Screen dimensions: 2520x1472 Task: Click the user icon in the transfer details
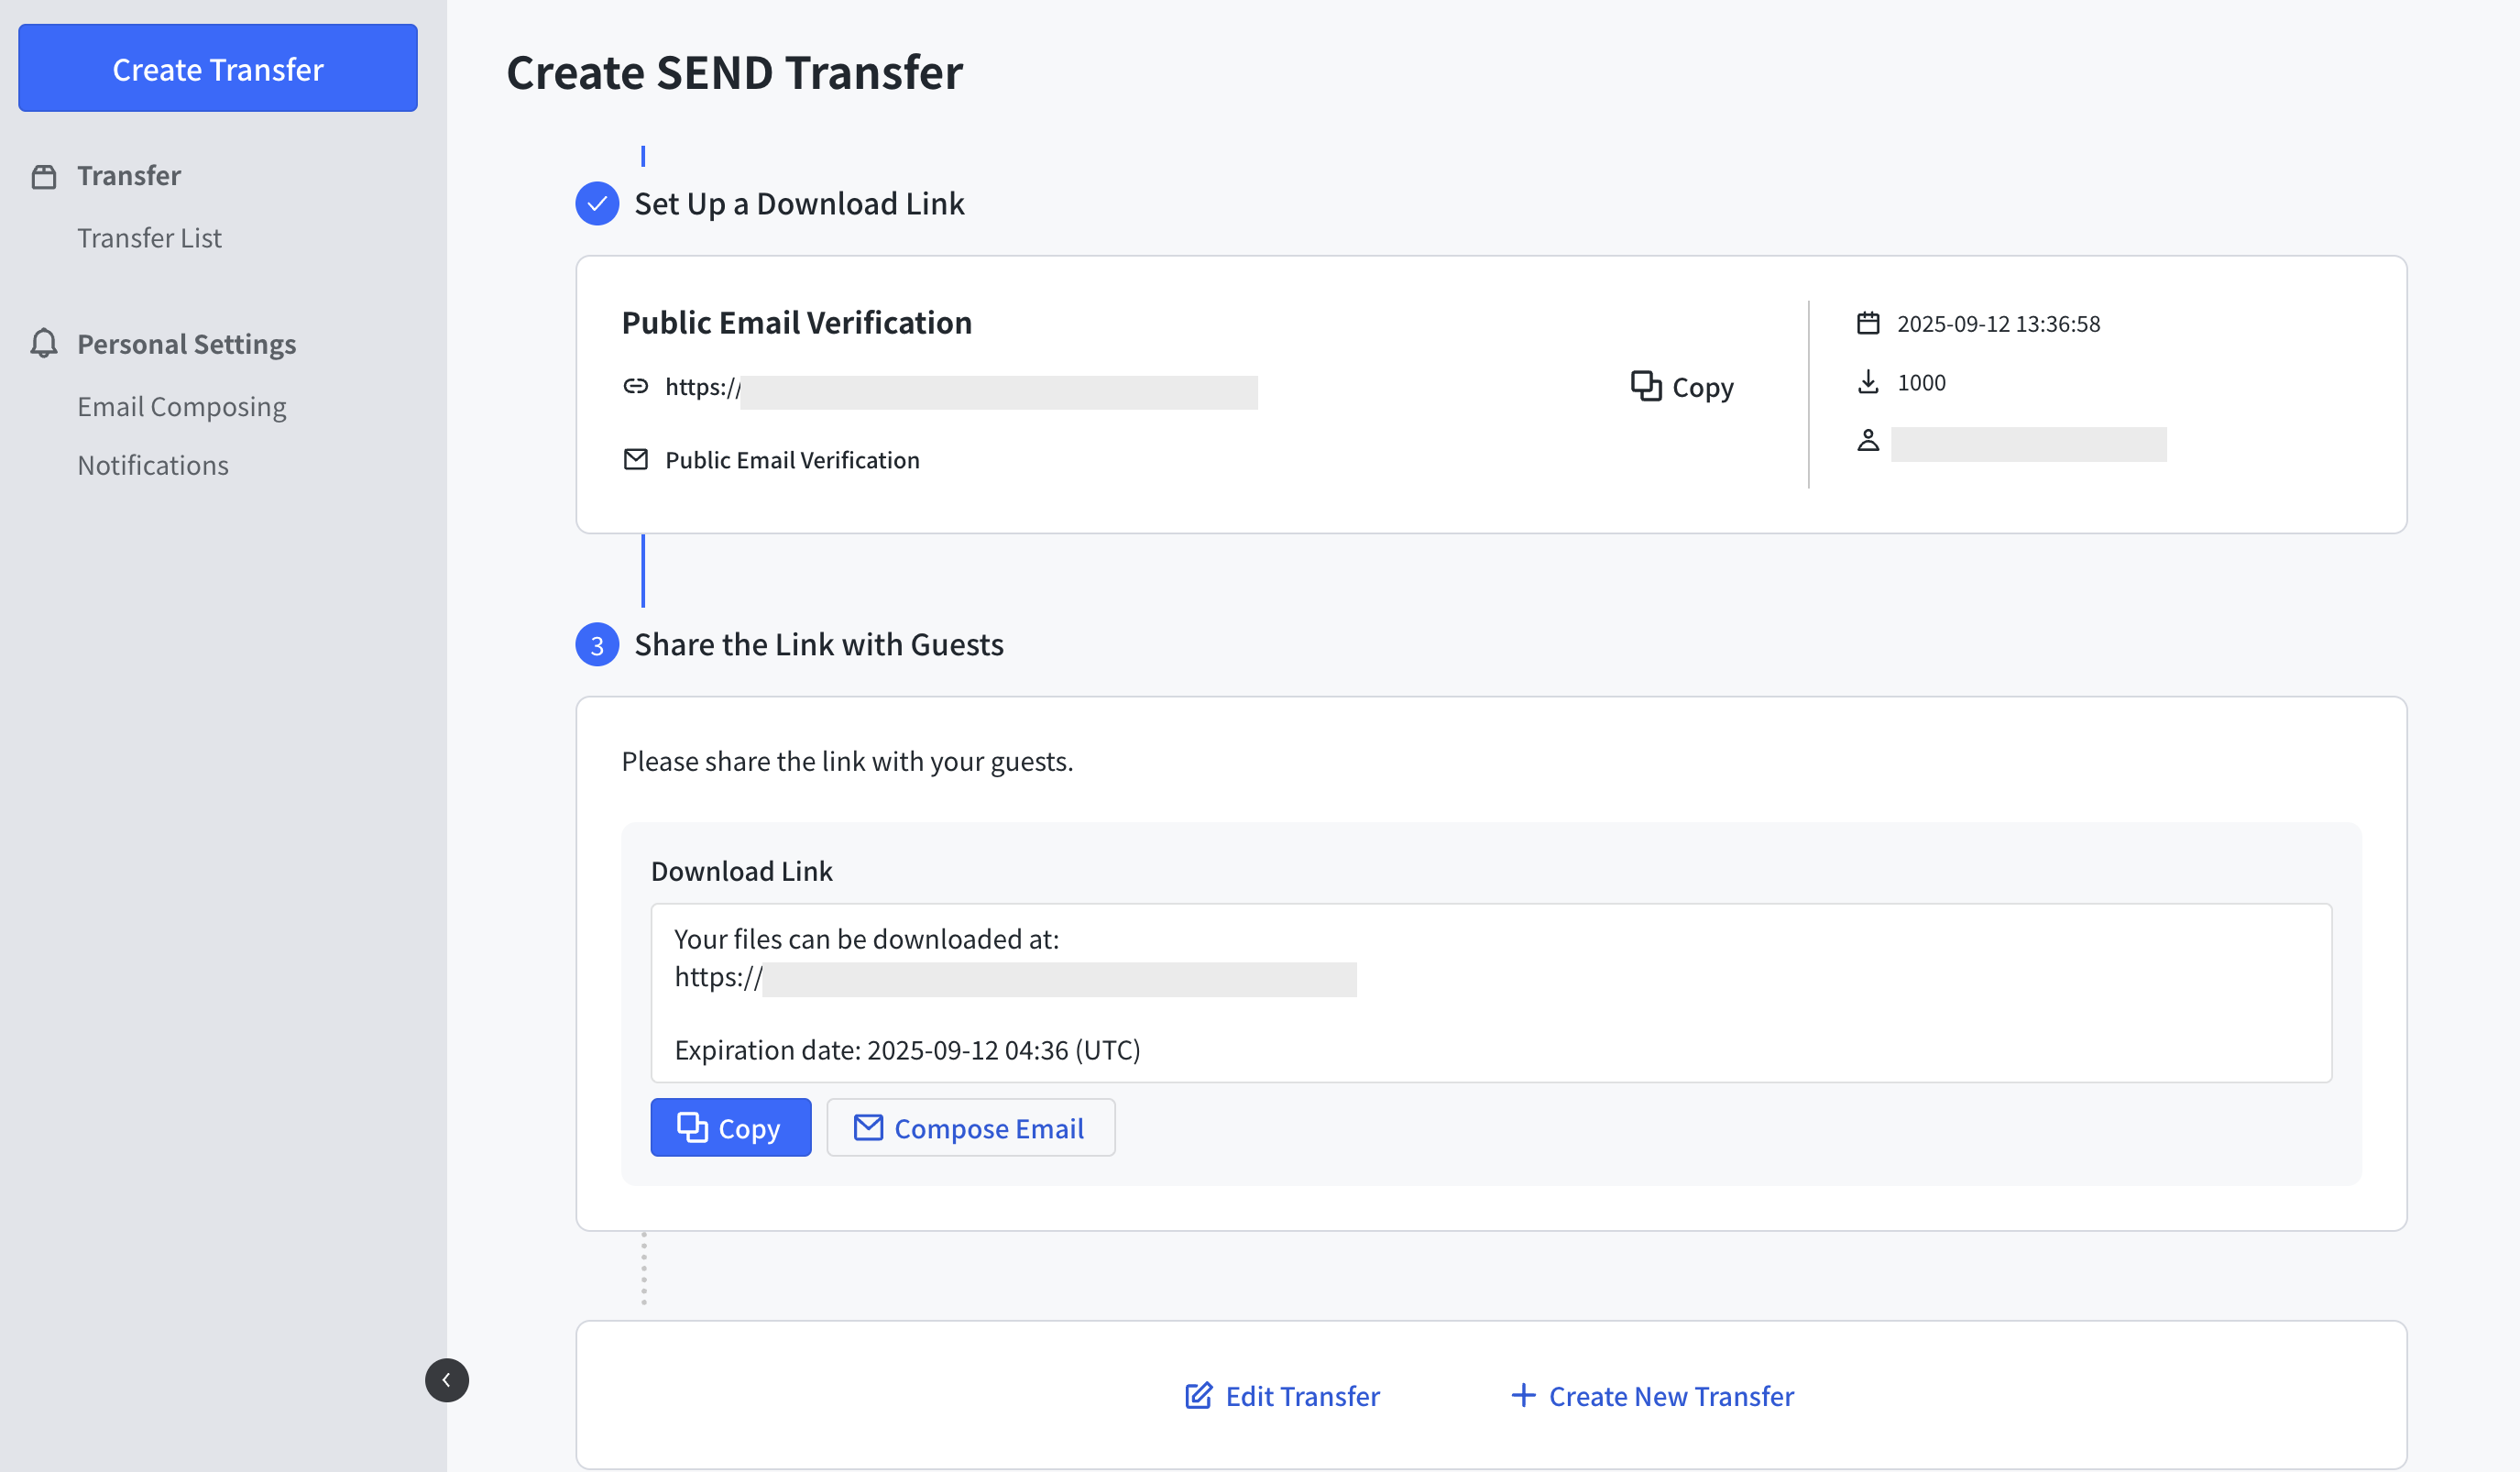pyautogui.click(x=1868, y=441)
